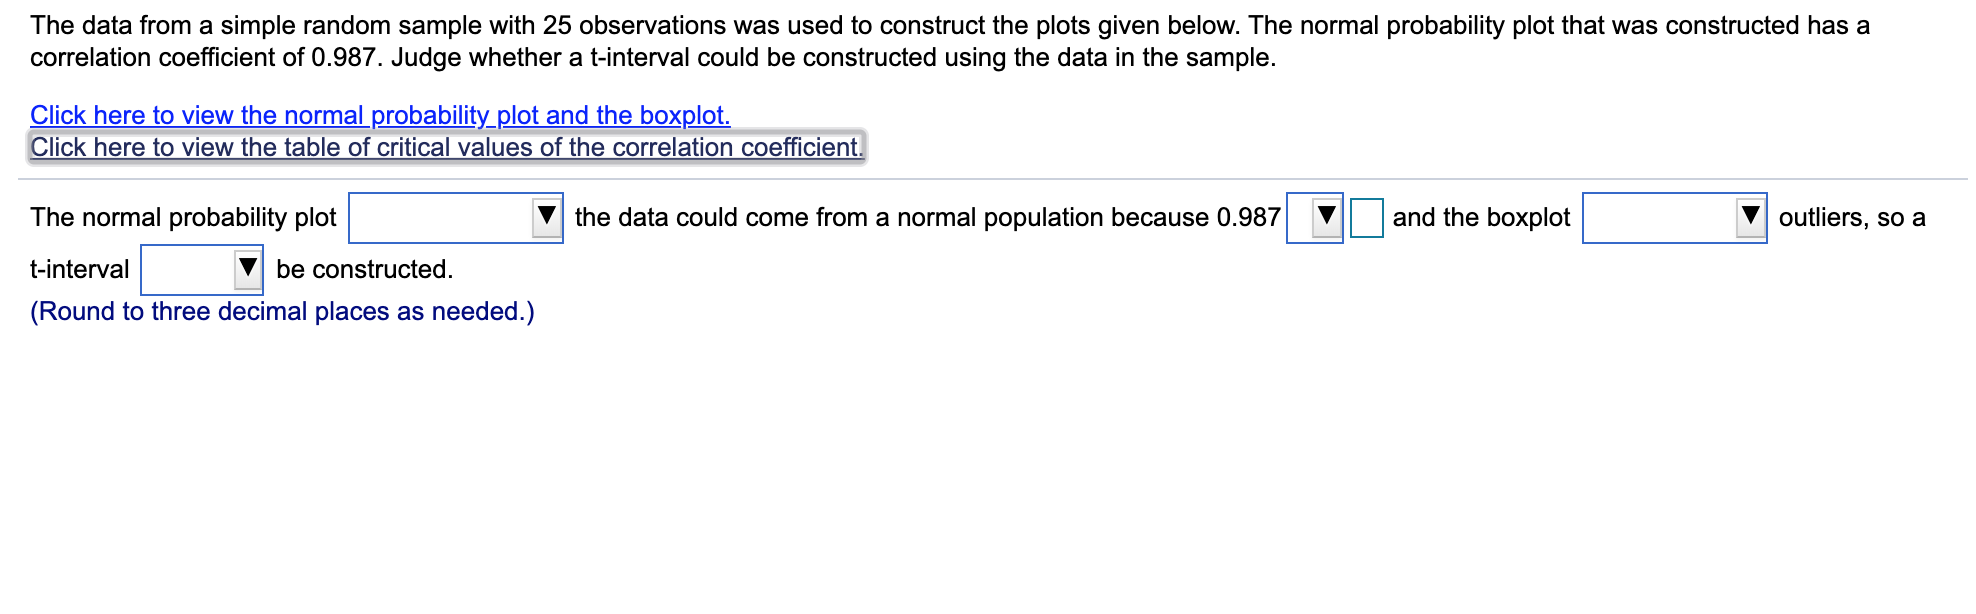The height and width of the screenshot is (614, 1976).
Task: Select the t-interval answer dropdown box
Action: [200, 268]
